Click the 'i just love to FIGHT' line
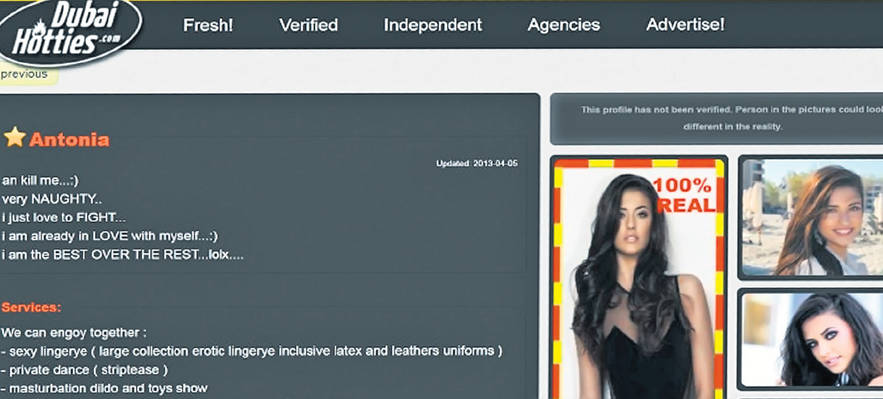 (64, 218)
